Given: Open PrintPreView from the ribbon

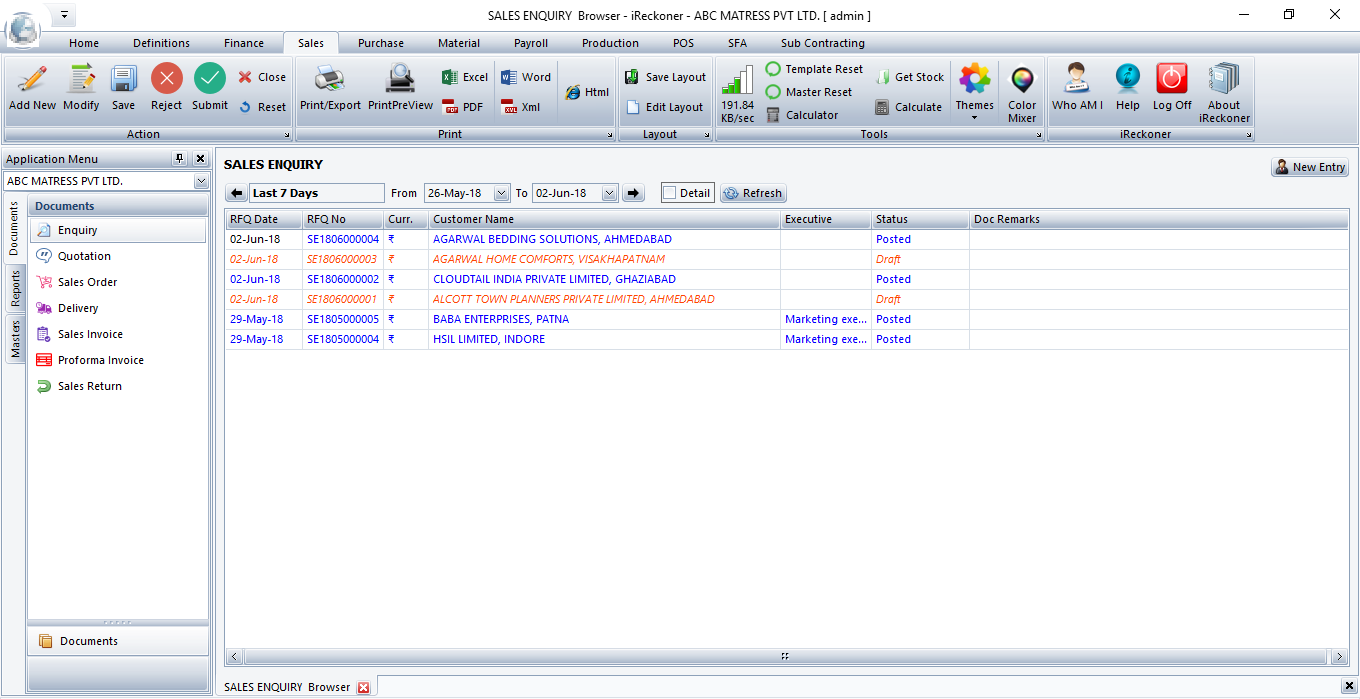Looking at the screenshot, I should pos(400,80).
